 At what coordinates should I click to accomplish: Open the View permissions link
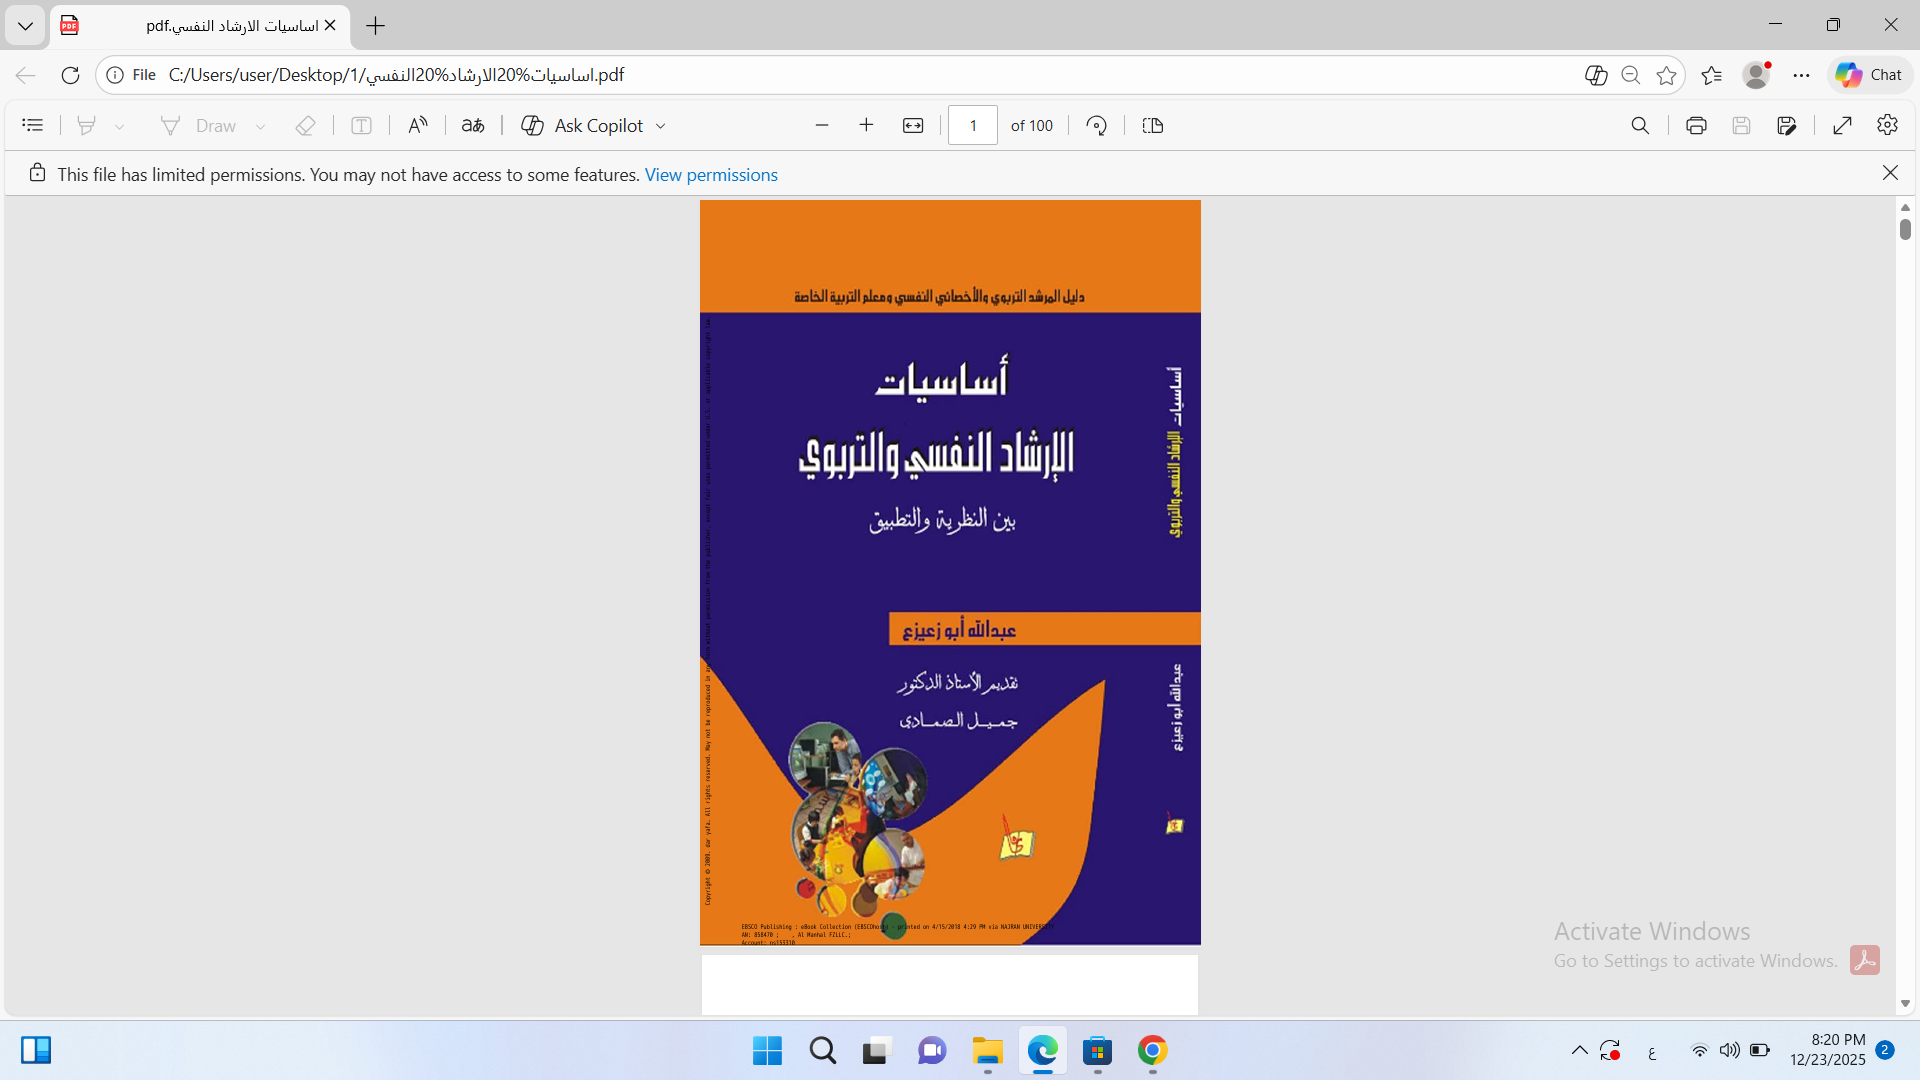click(x=711, y=174)
